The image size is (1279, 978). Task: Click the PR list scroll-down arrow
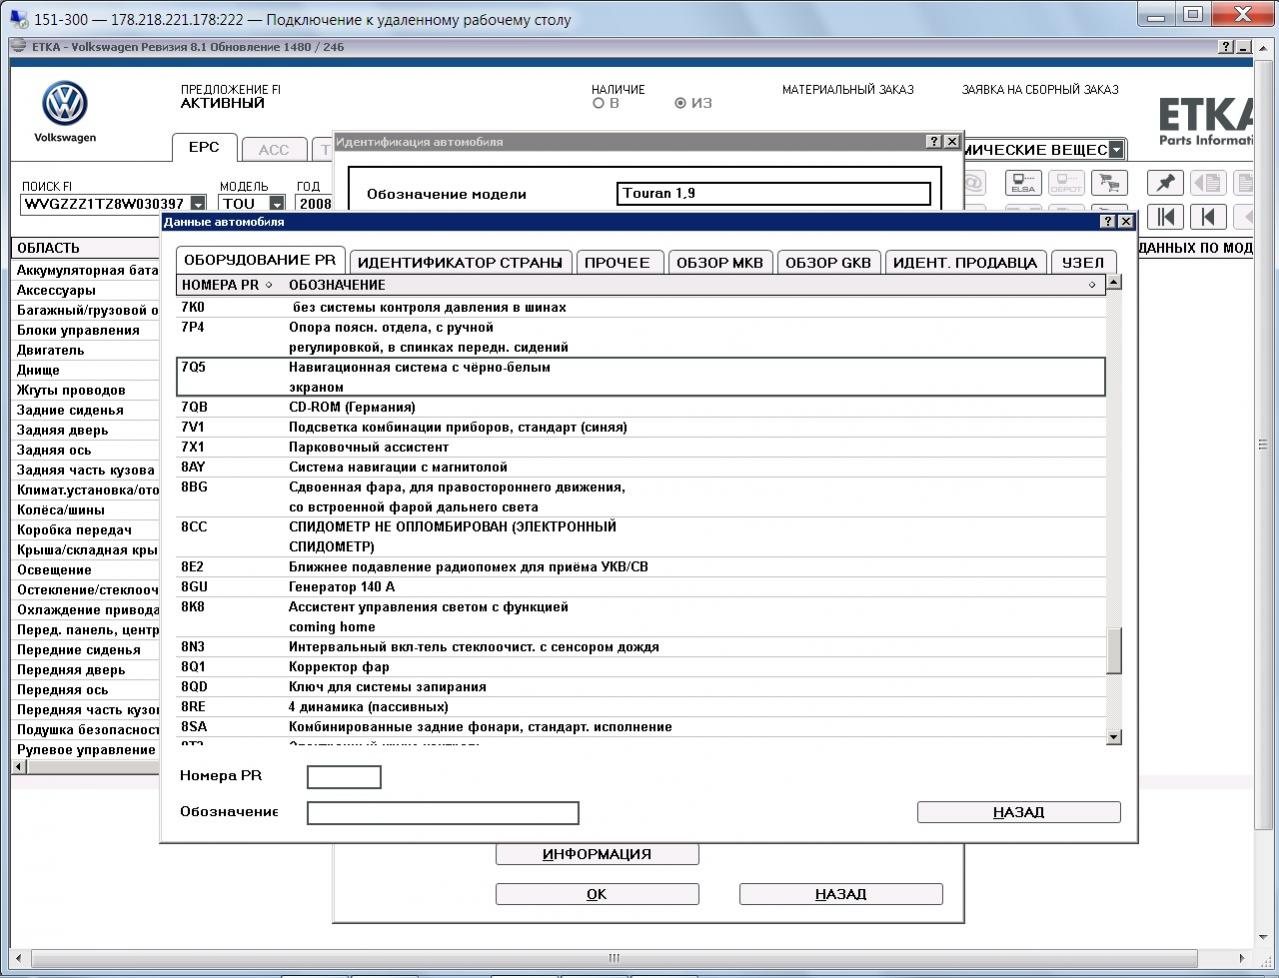1114,737
